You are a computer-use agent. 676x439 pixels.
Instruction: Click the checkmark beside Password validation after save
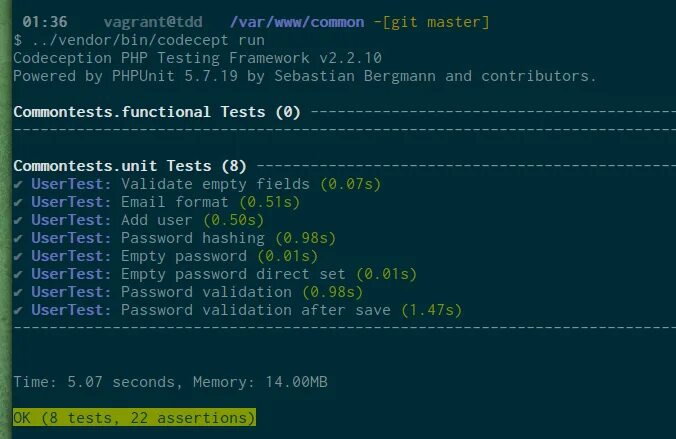(18, 310)
